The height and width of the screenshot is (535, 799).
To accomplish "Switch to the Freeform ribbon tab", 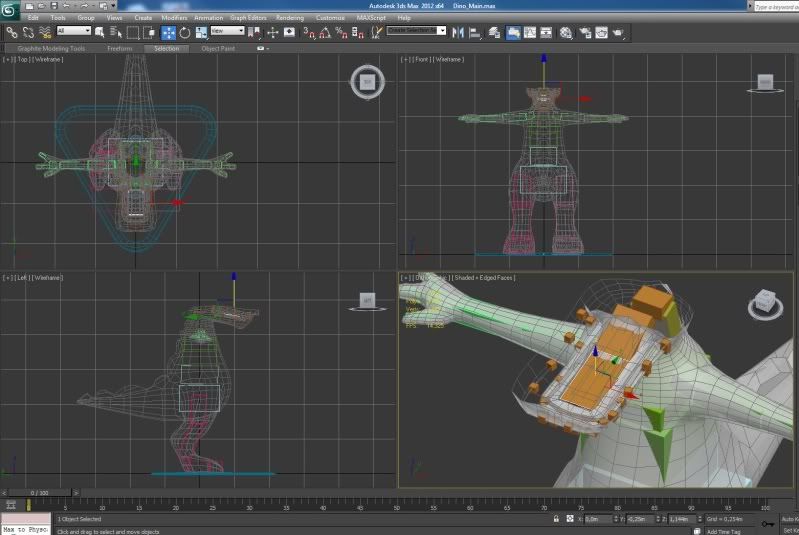I will (x=119, y=48).
